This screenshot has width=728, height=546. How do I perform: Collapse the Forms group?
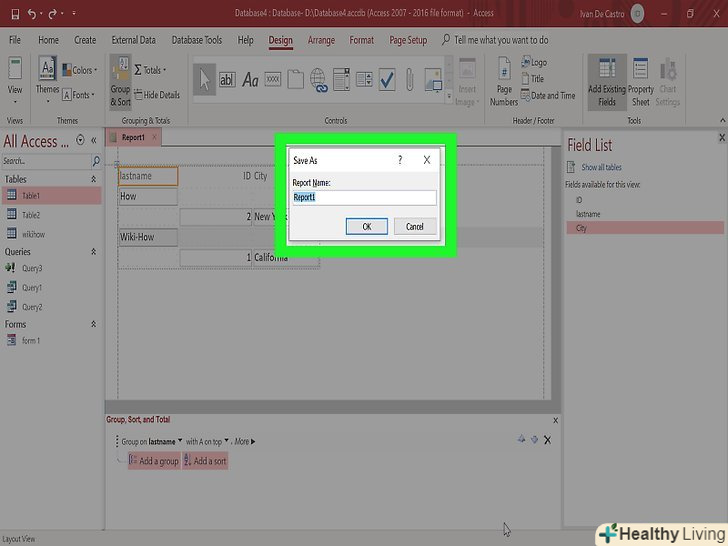pyautogui.click(x=93, y=324)
